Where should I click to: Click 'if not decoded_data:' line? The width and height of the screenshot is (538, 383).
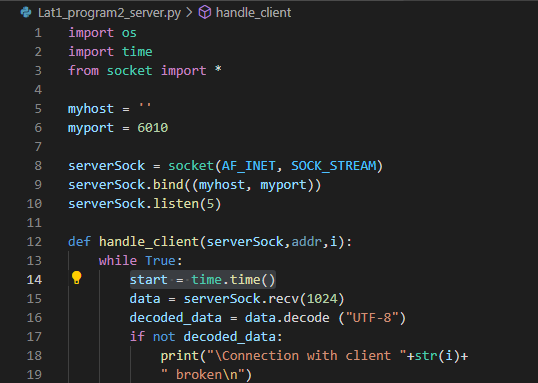206,337
